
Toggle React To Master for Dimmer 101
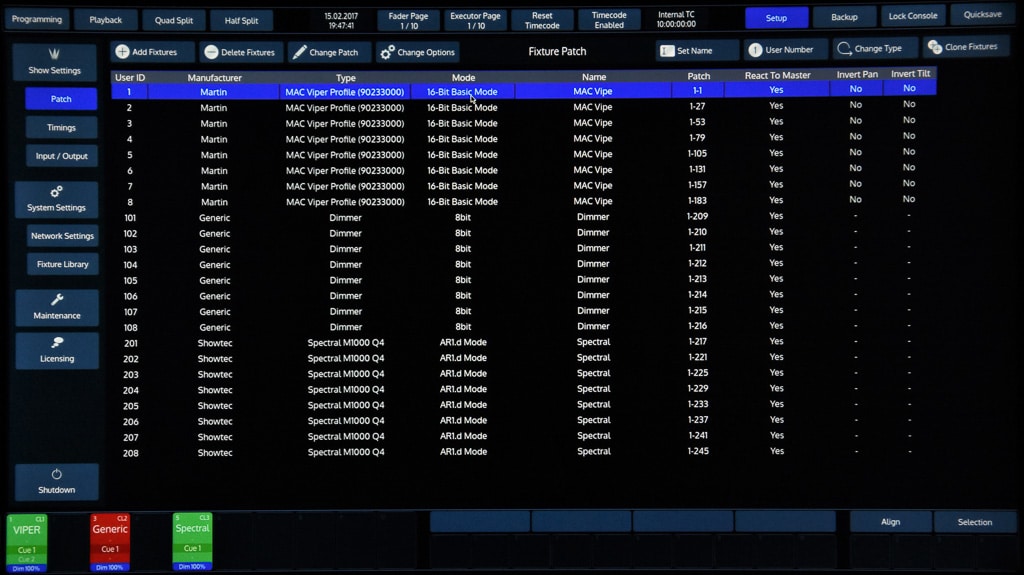(776, 217)
